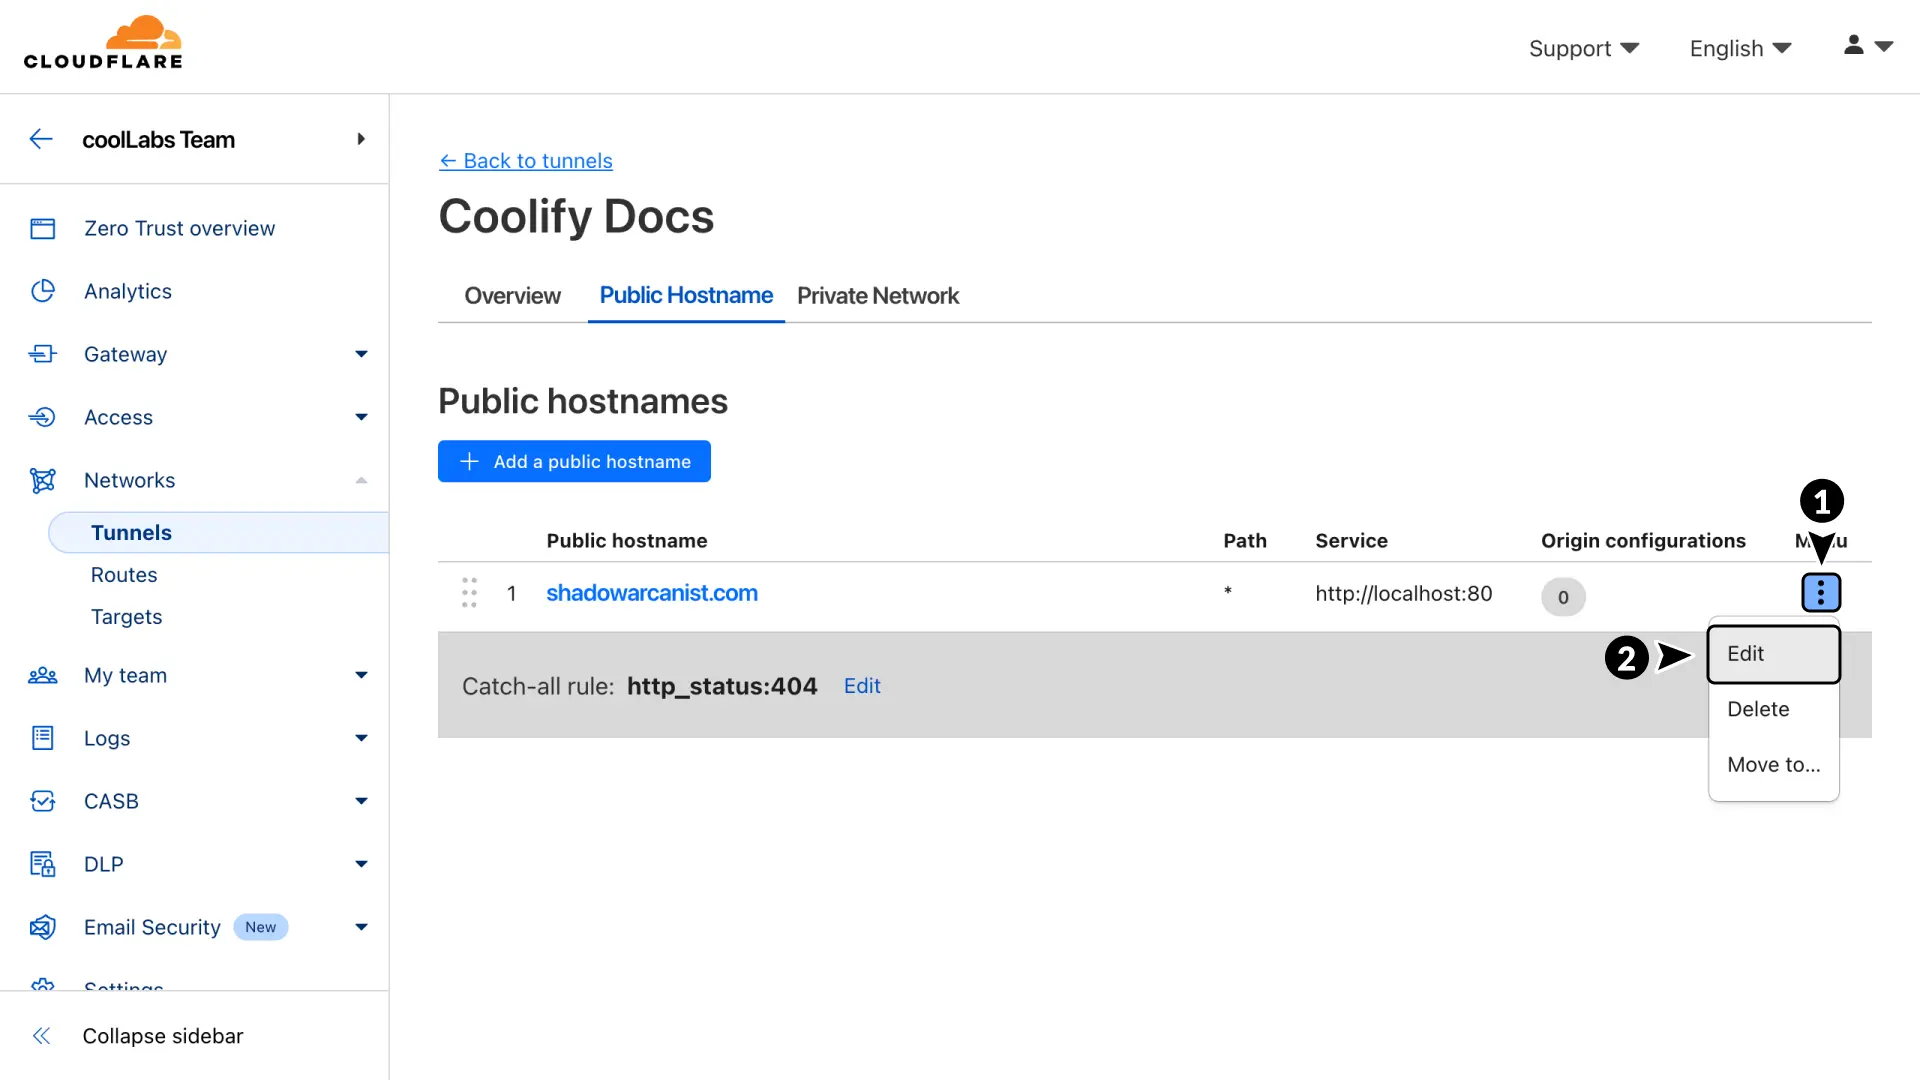Open the Support dropdown
1920x1080 pixels.
point(1583,48)
